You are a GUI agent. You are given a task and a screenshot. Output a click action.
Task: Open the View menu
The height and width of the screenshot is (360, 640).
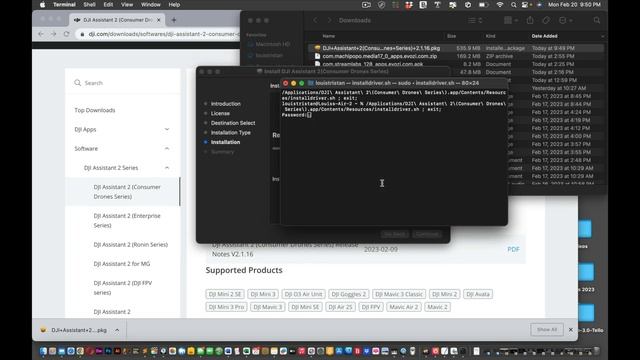coord(127,5)
